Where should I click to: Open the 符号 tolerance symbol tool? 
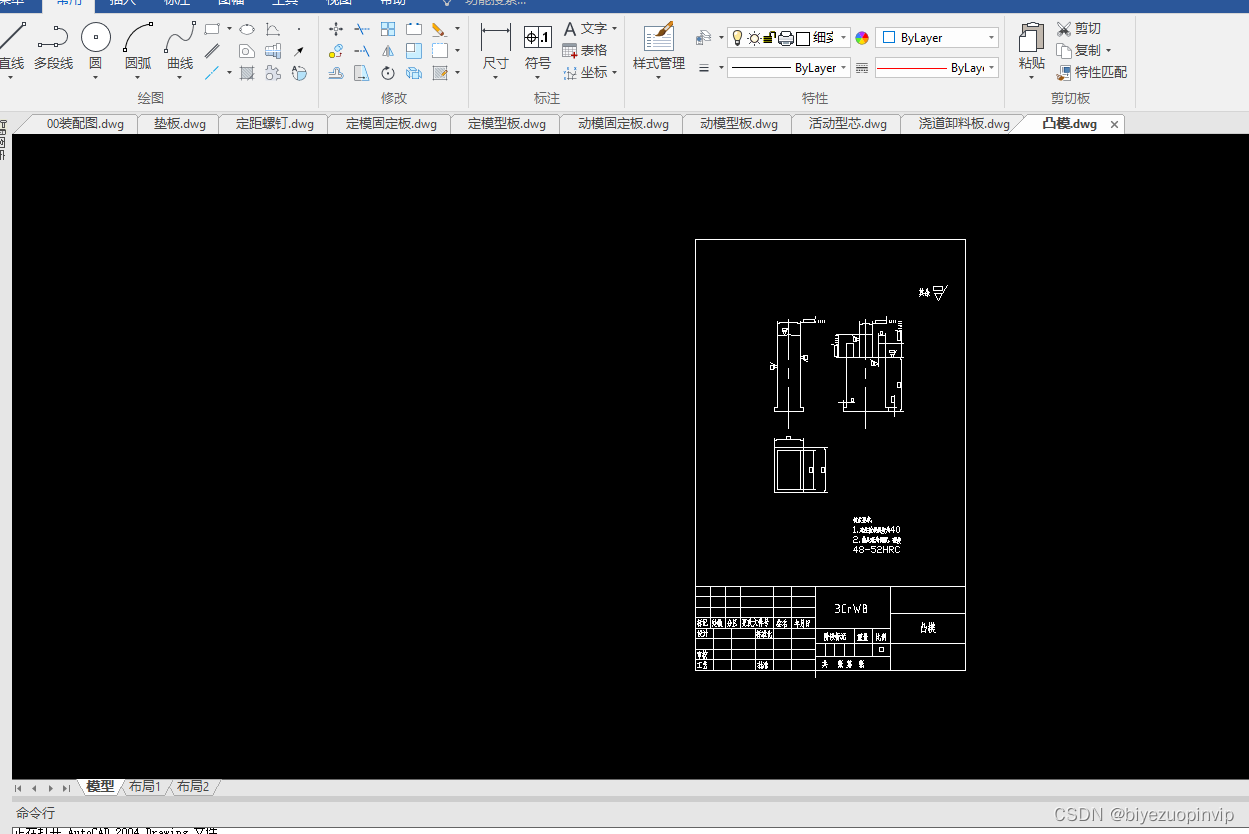[538, 47]
